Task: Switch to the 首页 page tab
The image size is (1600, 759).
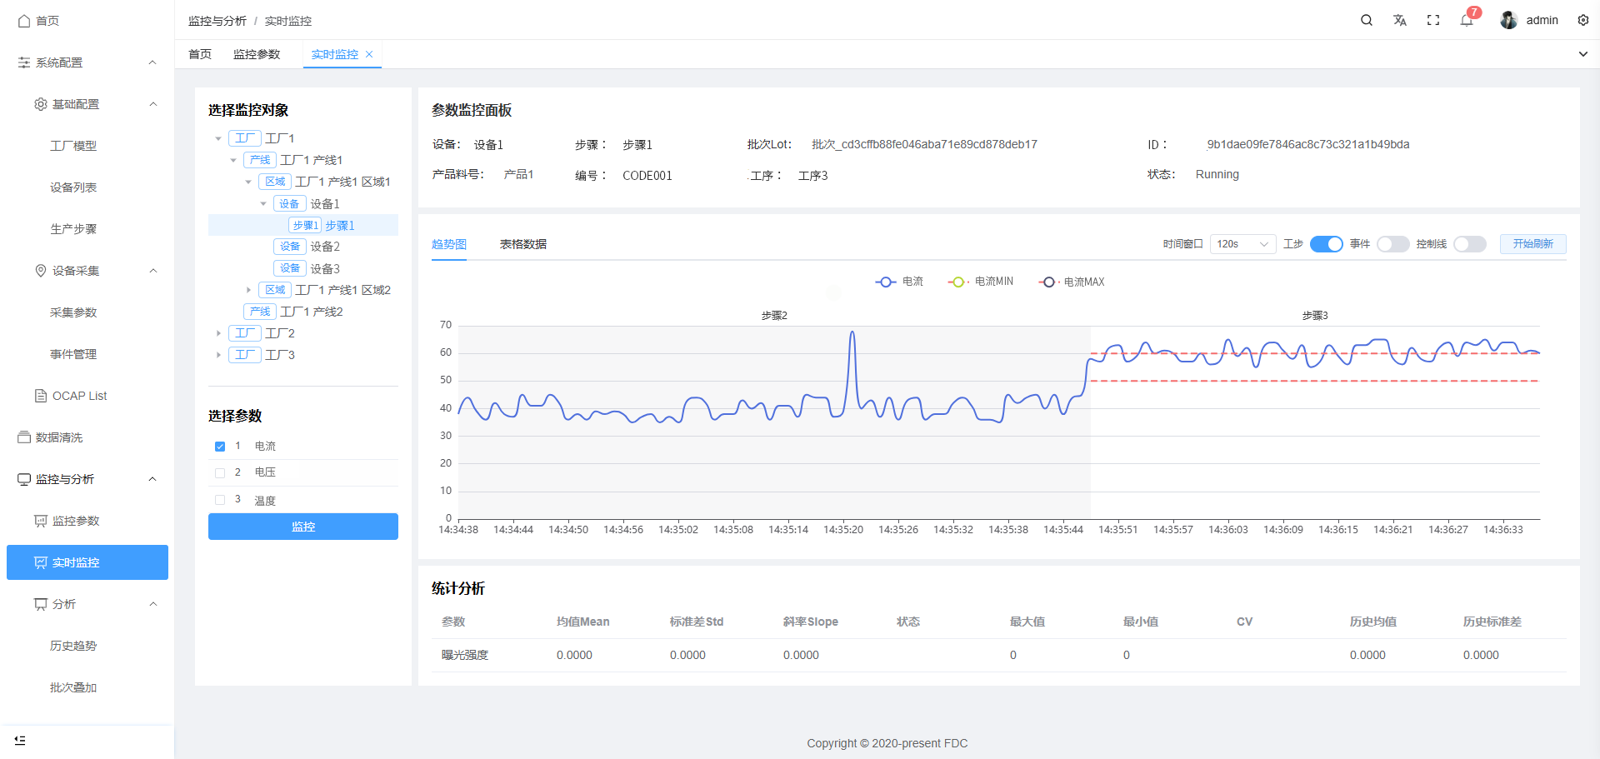Action: (200, 54)
